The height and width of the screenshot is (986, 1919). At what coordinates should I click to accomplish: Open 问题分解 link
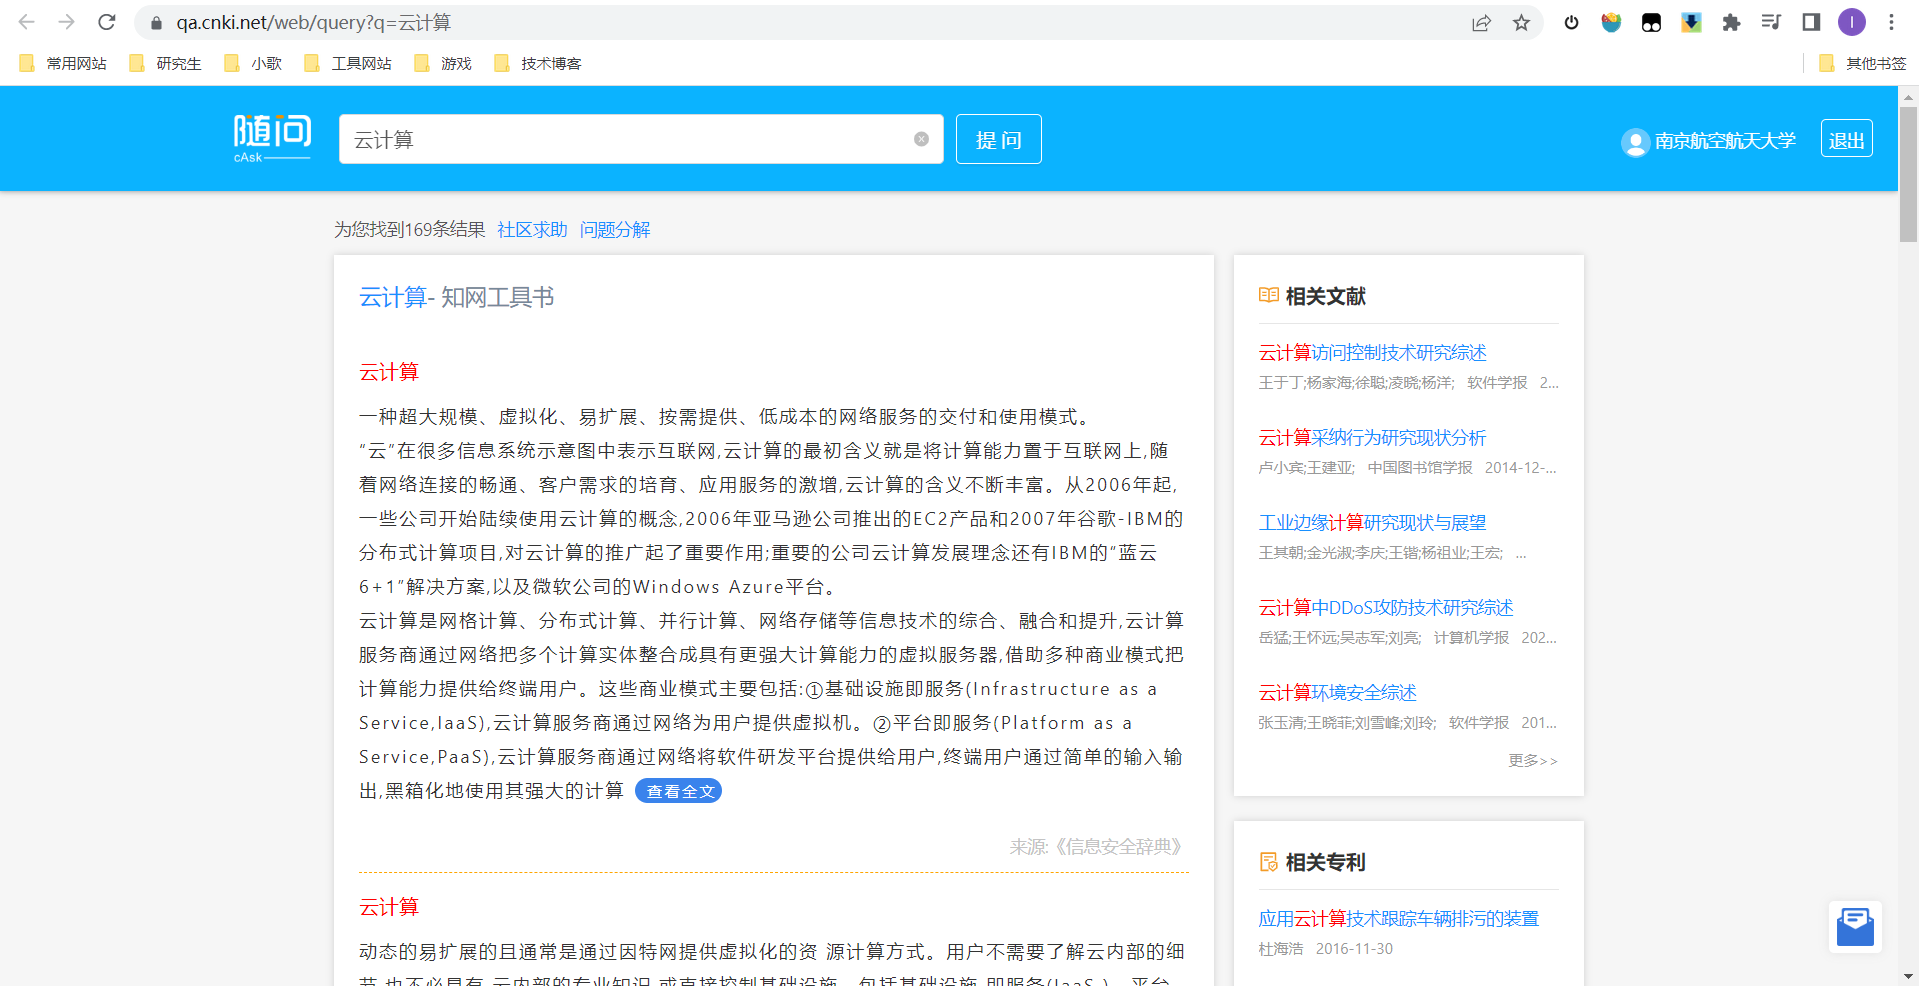[615, 229]
